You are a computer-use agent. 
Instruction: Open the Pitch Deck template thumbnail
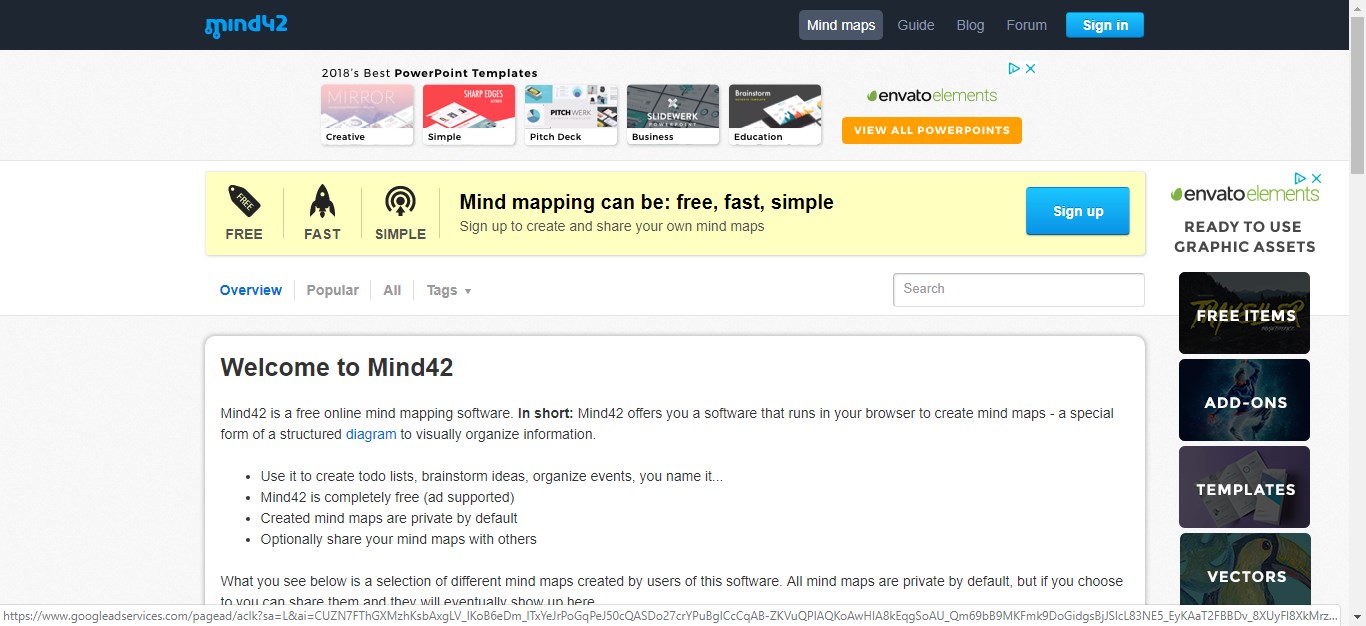[x=571, y=115]
